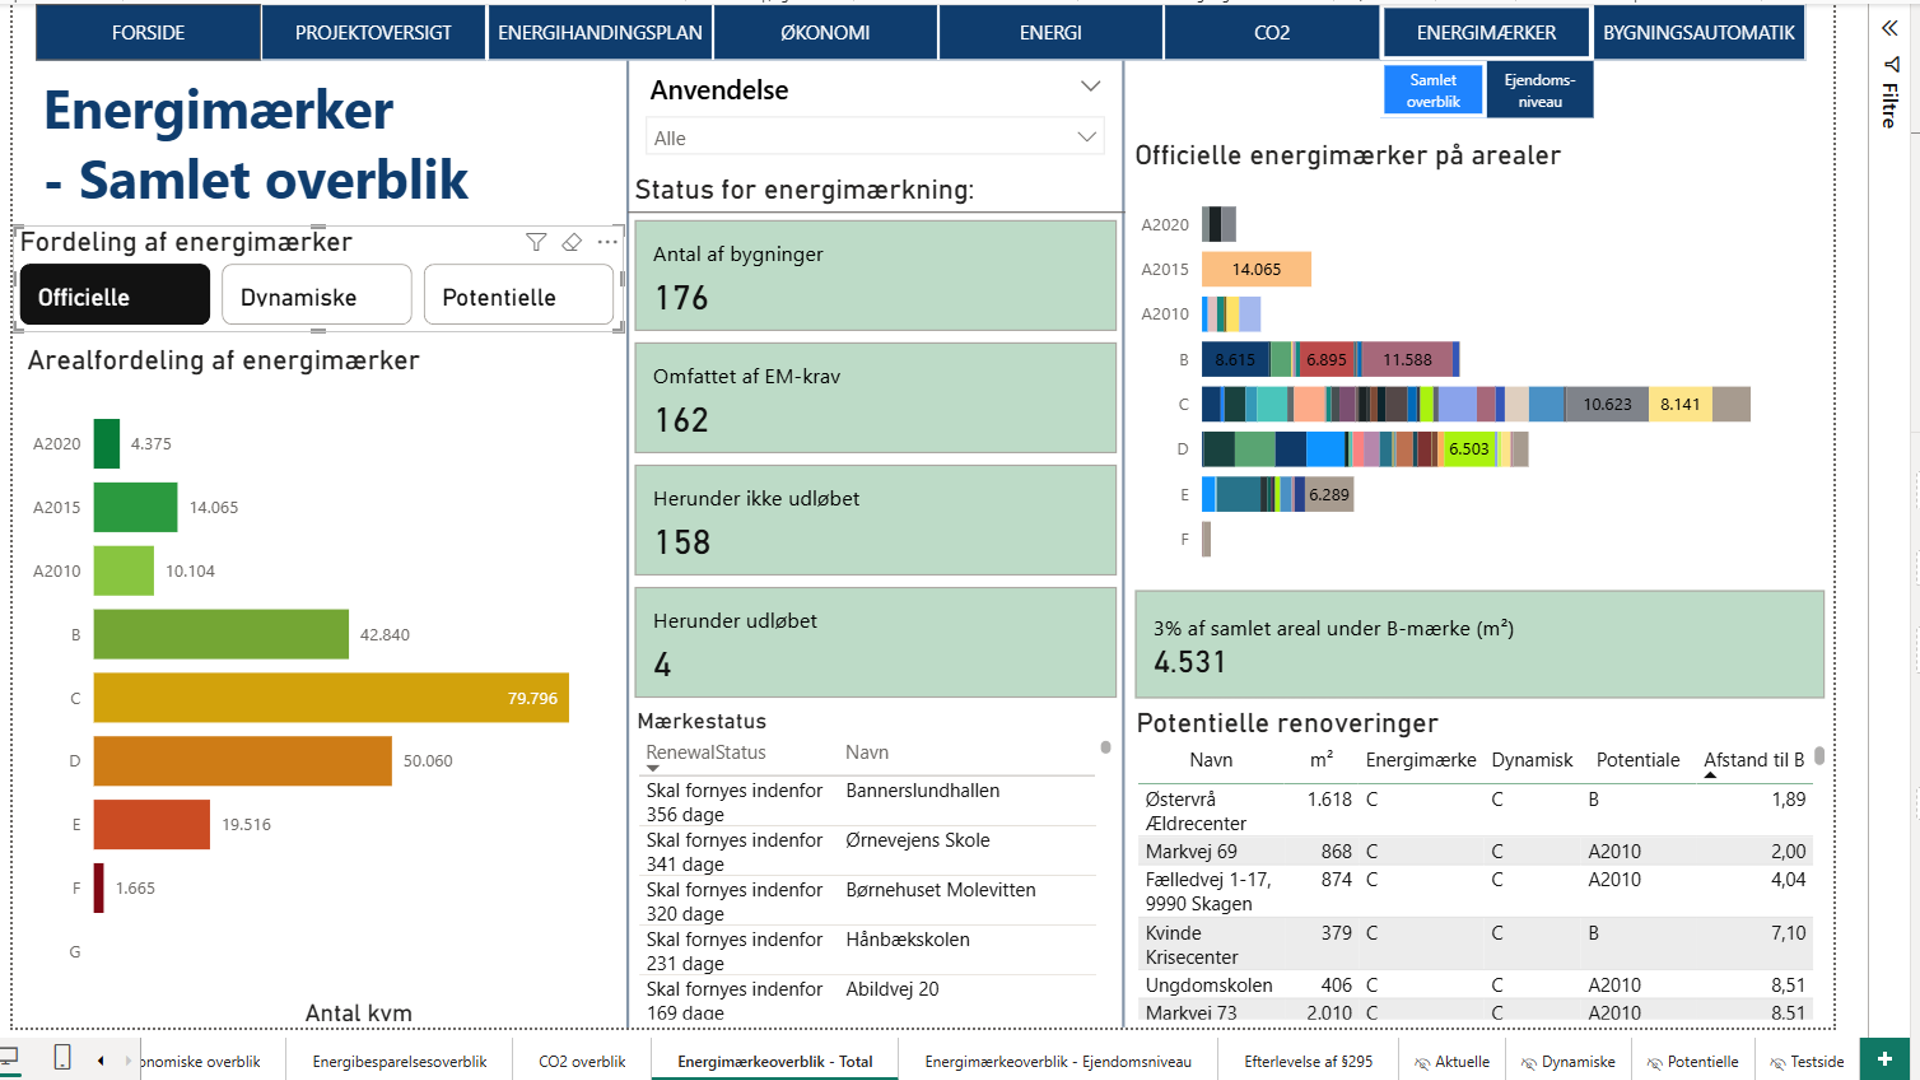Screen dimensions: 1920x1080
Task: Select the Dynamiske slicer option
Action: point(316,296)
